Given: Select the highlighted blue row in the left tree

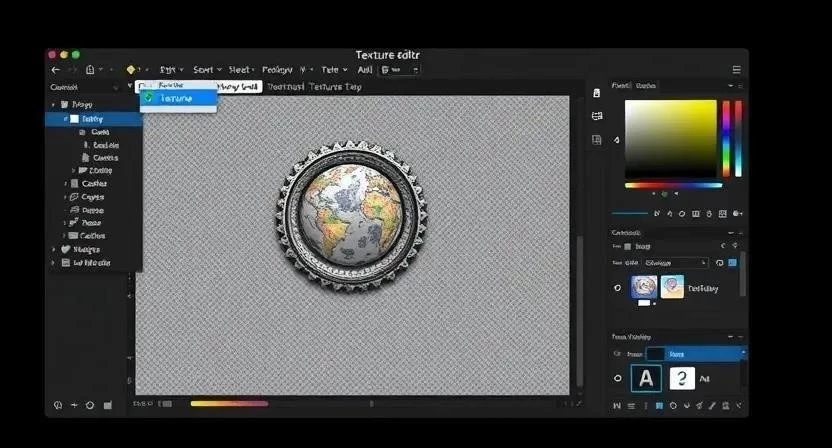Looking at the screenshot, I should tap(93, 118).
